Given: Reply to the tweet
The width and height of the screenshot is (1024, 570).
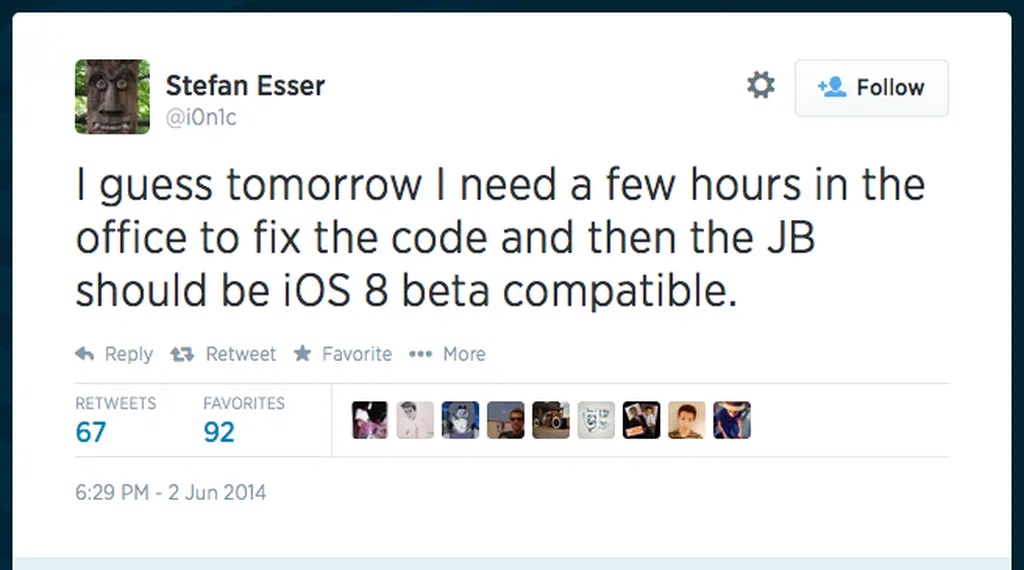Looking at the screenshot, I should [115, 354].
